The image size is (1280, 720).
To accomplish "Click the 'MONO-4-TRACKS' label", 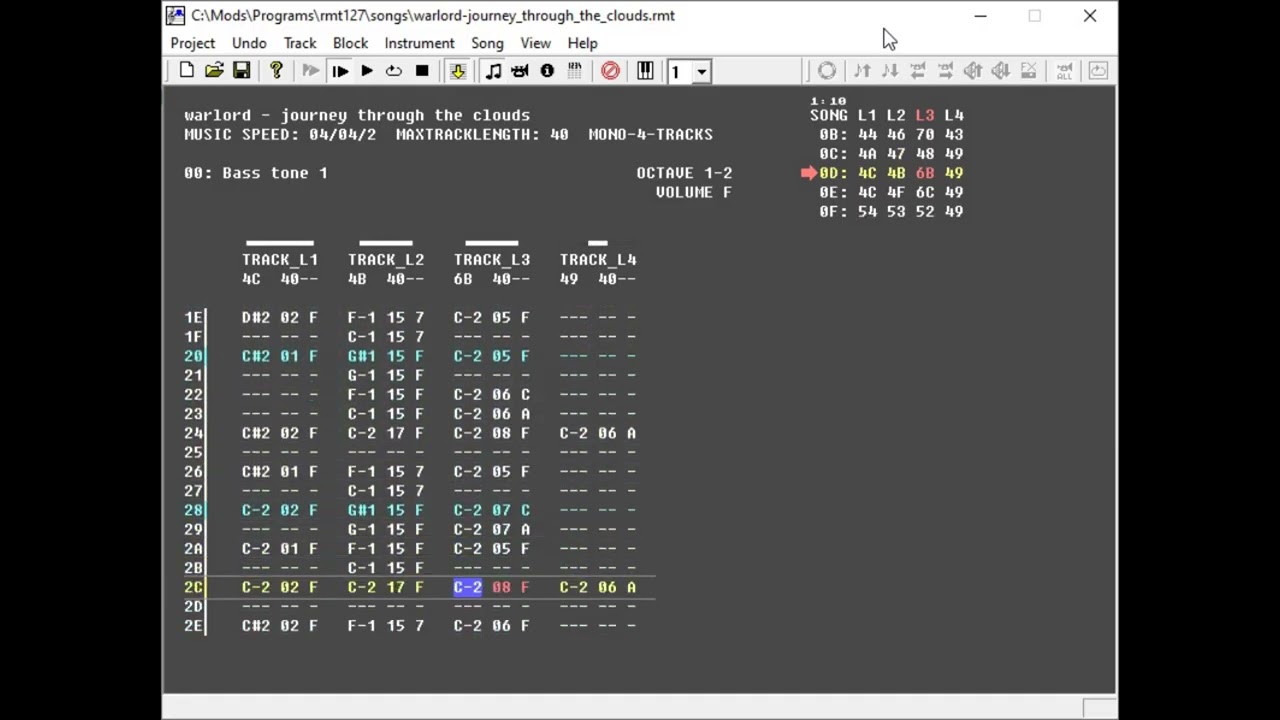I will (x=651, y=134).
